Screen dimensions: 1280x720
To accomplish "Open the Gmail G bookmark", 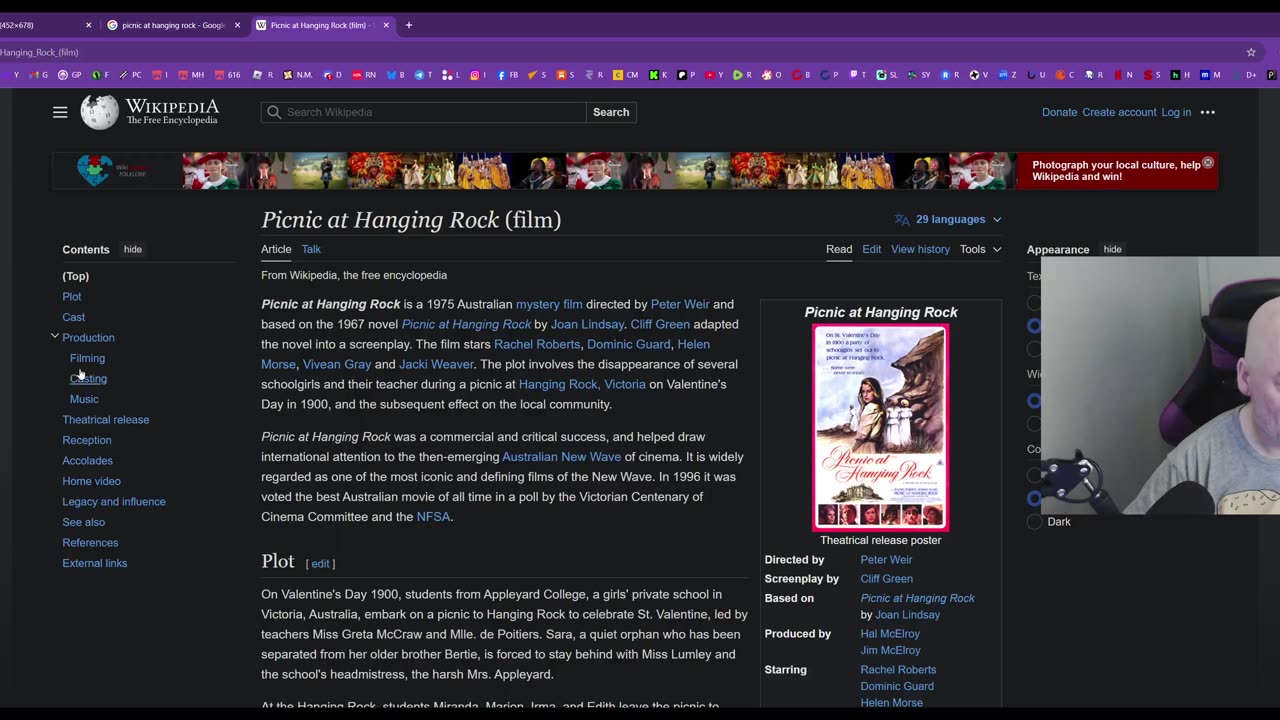I will coord(39,74).
